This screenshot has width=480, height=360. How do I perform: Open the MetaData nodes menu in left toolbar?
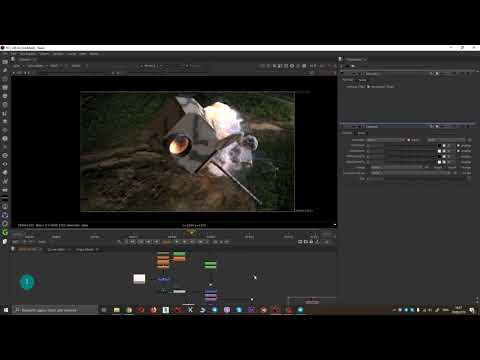point(5,173)
